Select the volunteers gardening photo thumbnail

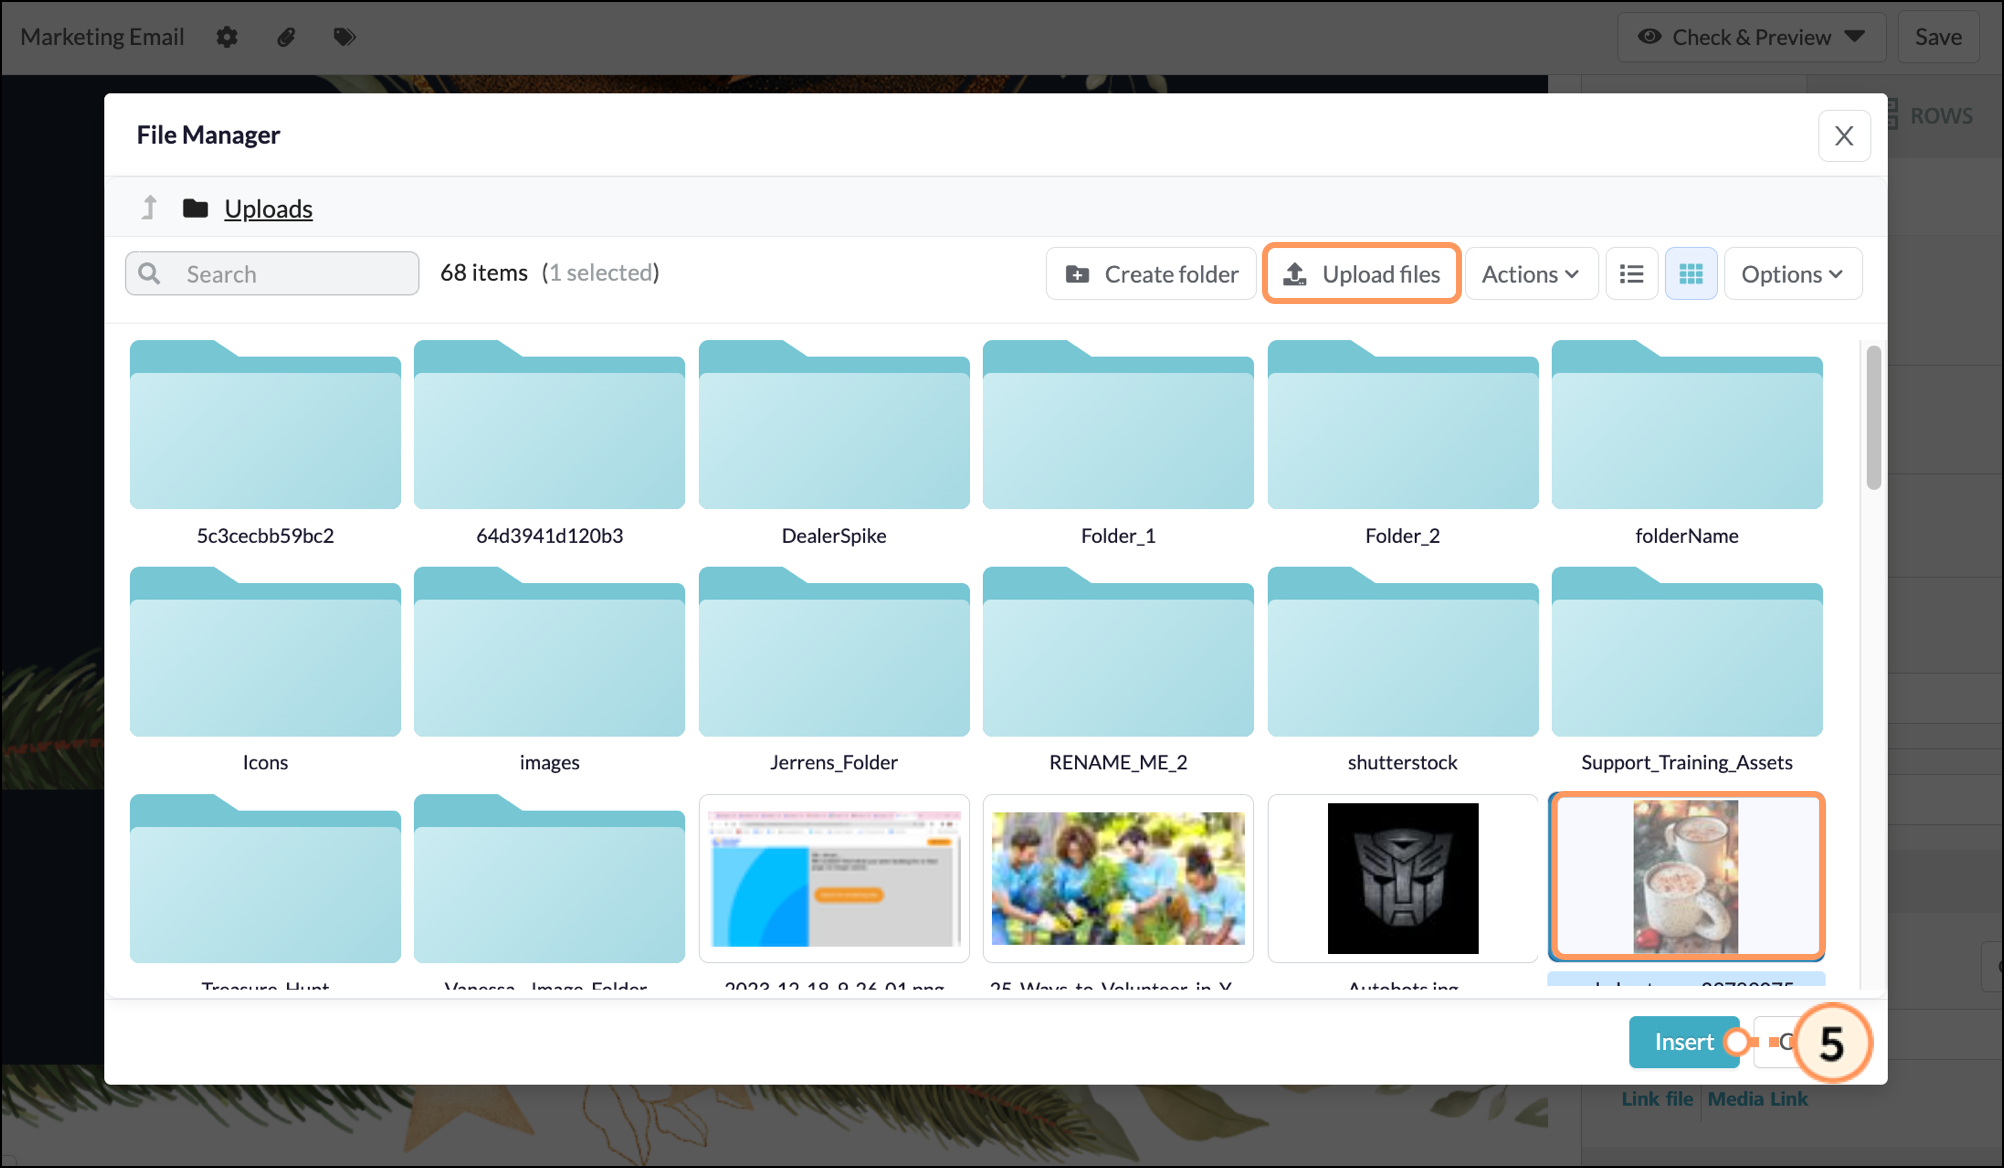pyautogui.click(x=1118, y=879)
